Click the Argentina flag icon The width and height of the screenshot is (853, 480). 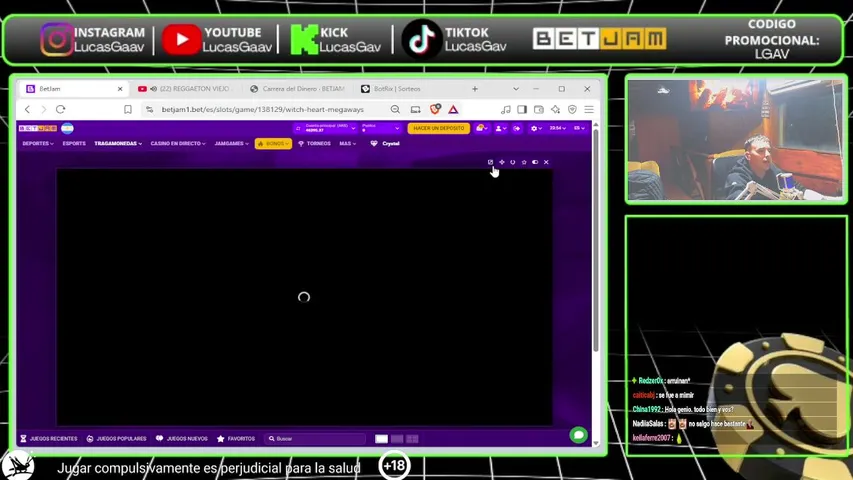pyautogui.click(x=67, y=128)
